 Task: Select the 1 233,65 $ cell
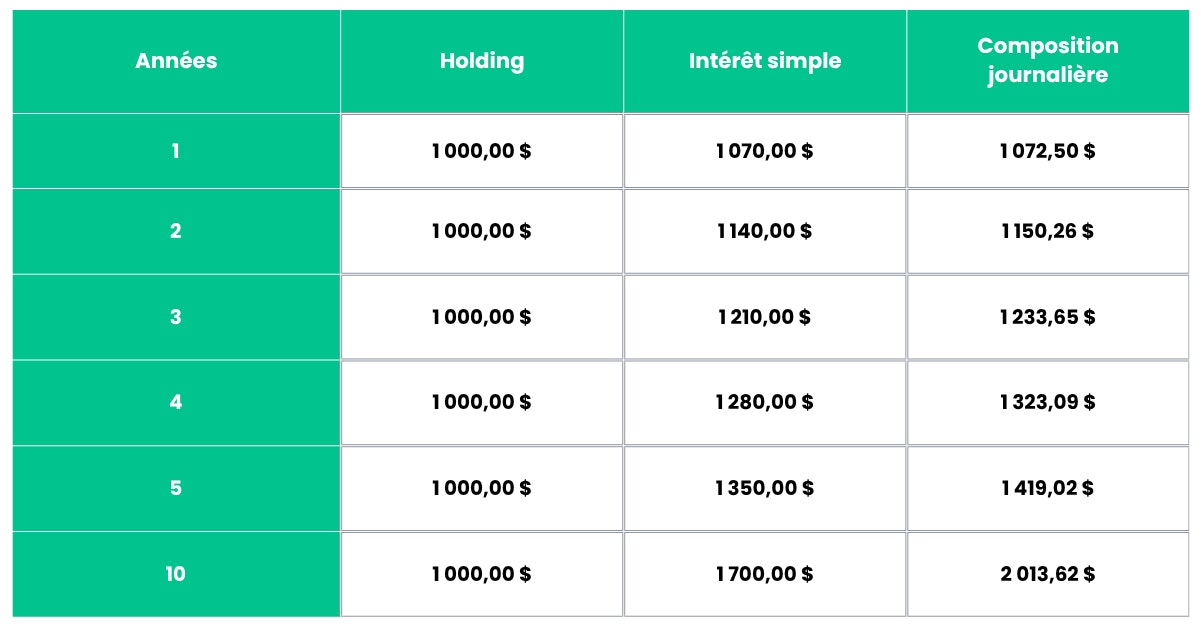pyautogui.click(x=1047, y=317)
